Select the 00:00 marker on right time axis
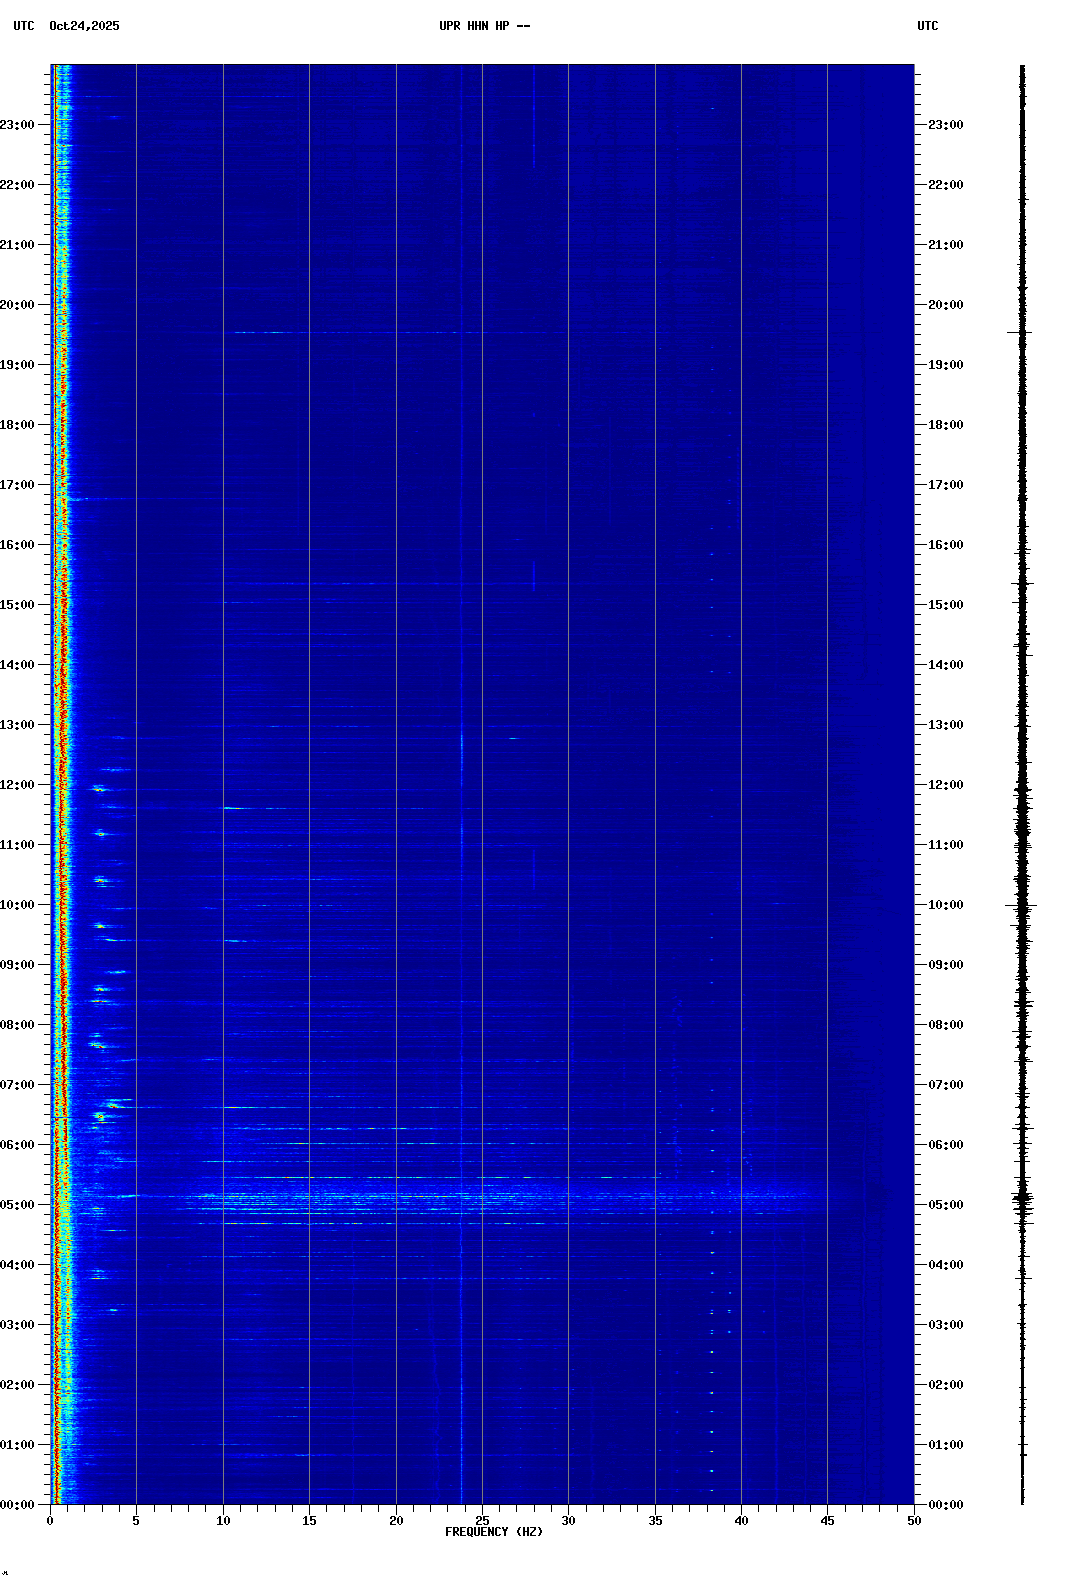The width and height of the screenshot is (1066, 1584). [x=945, y=1505]
